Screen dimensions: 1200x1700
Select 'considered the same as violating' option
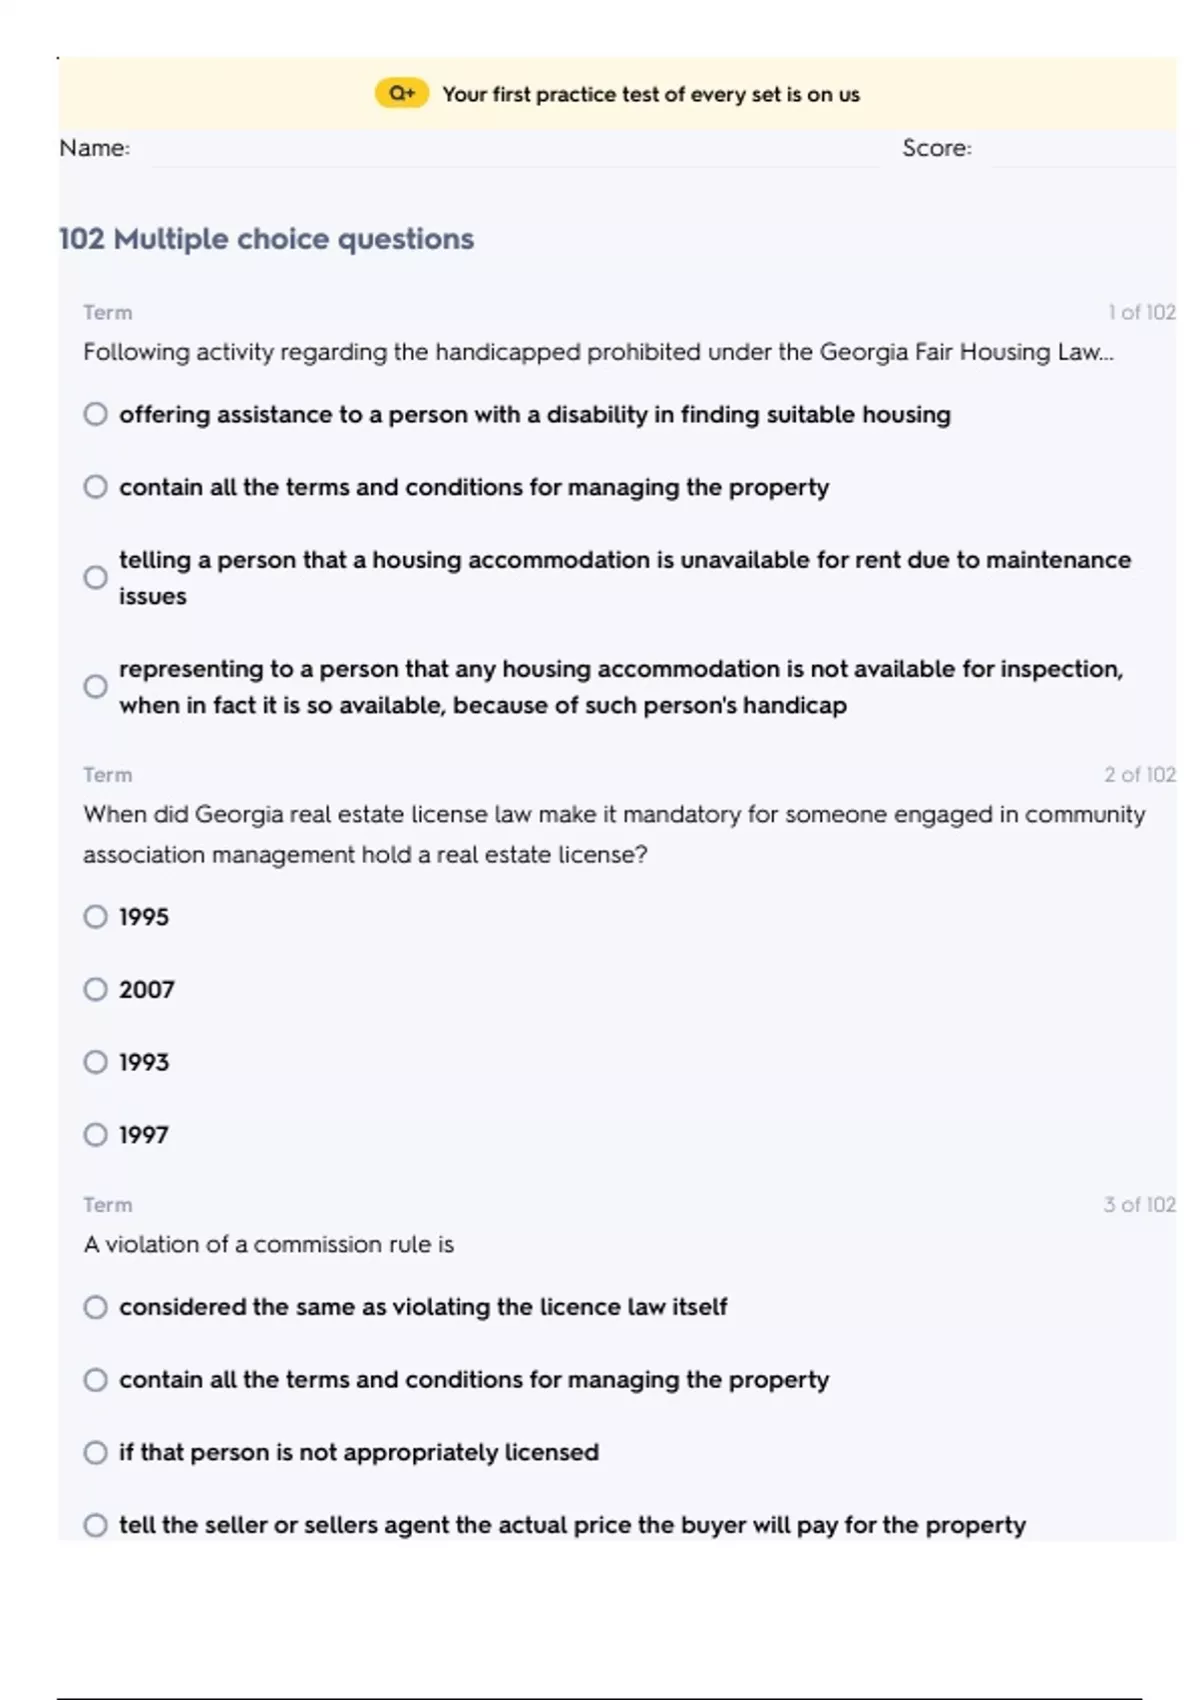(x=96, y=1307)
